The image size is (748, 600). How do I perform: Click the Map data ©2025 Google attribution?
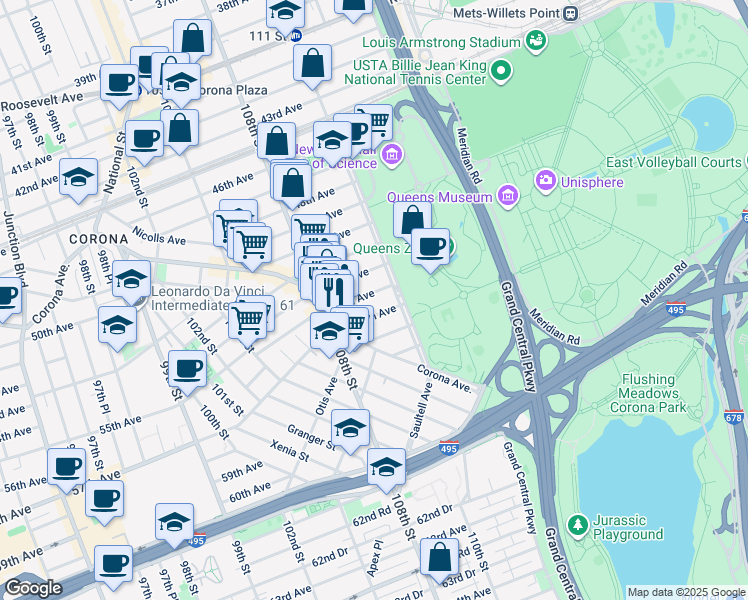point(686,592)
